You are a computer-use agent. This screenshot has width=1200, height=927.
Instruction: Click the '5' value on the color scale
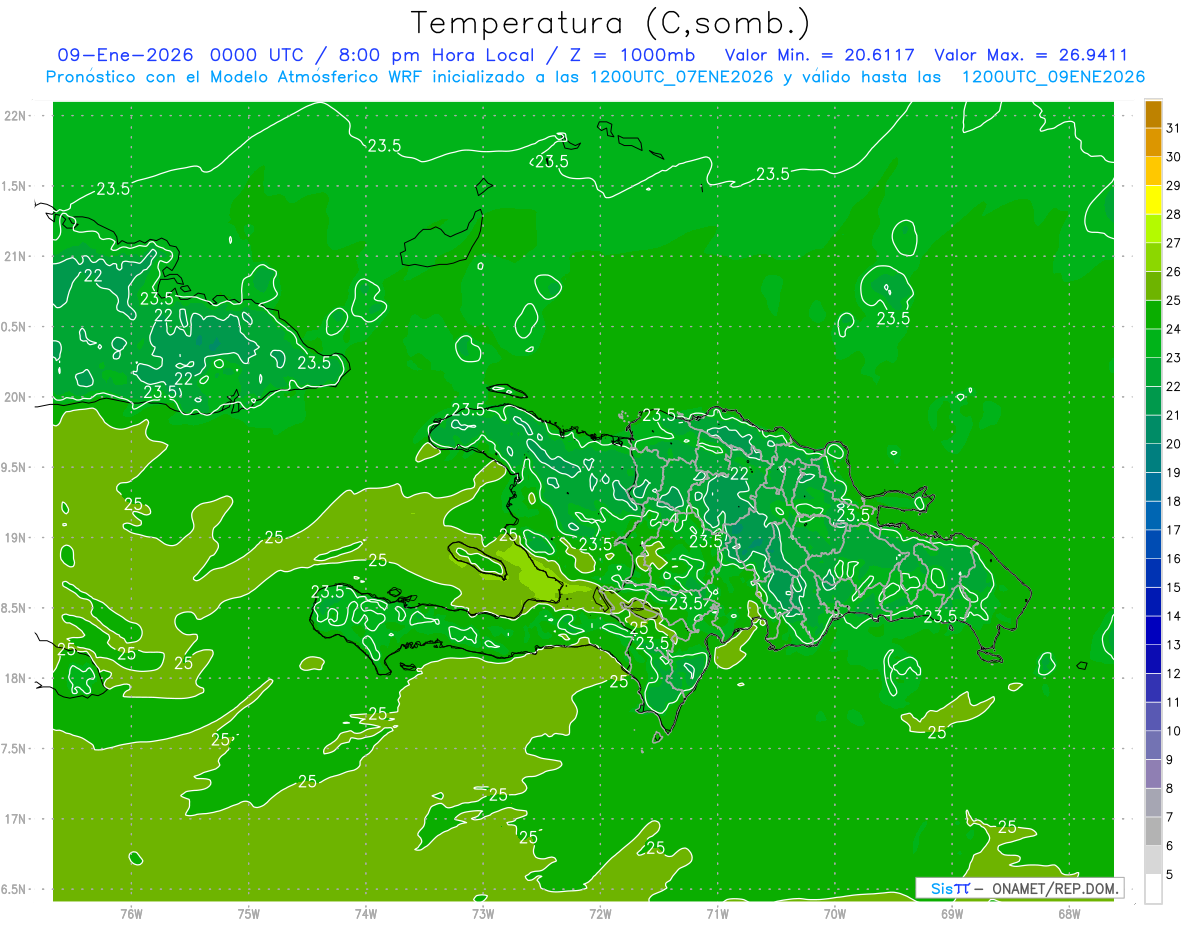click(1169, 874)
